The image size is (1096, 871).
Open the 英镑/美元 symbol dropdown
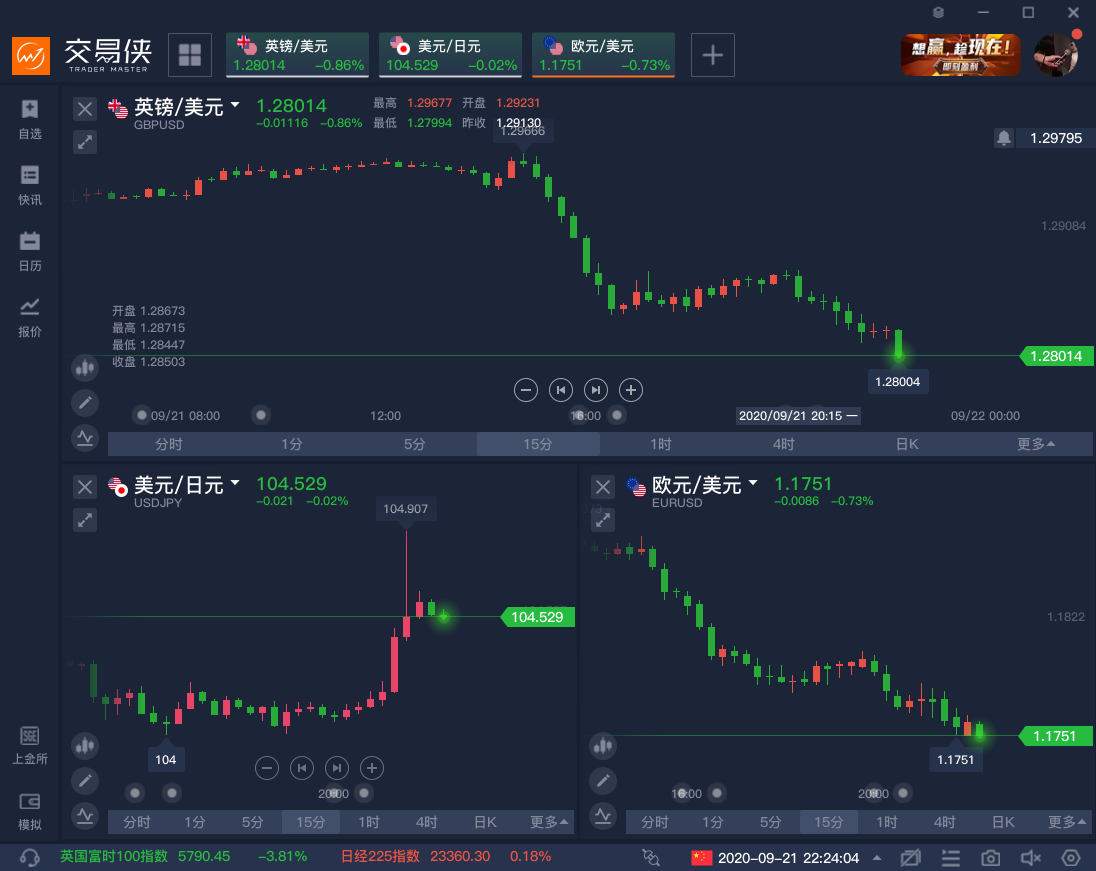pos(235,105)
